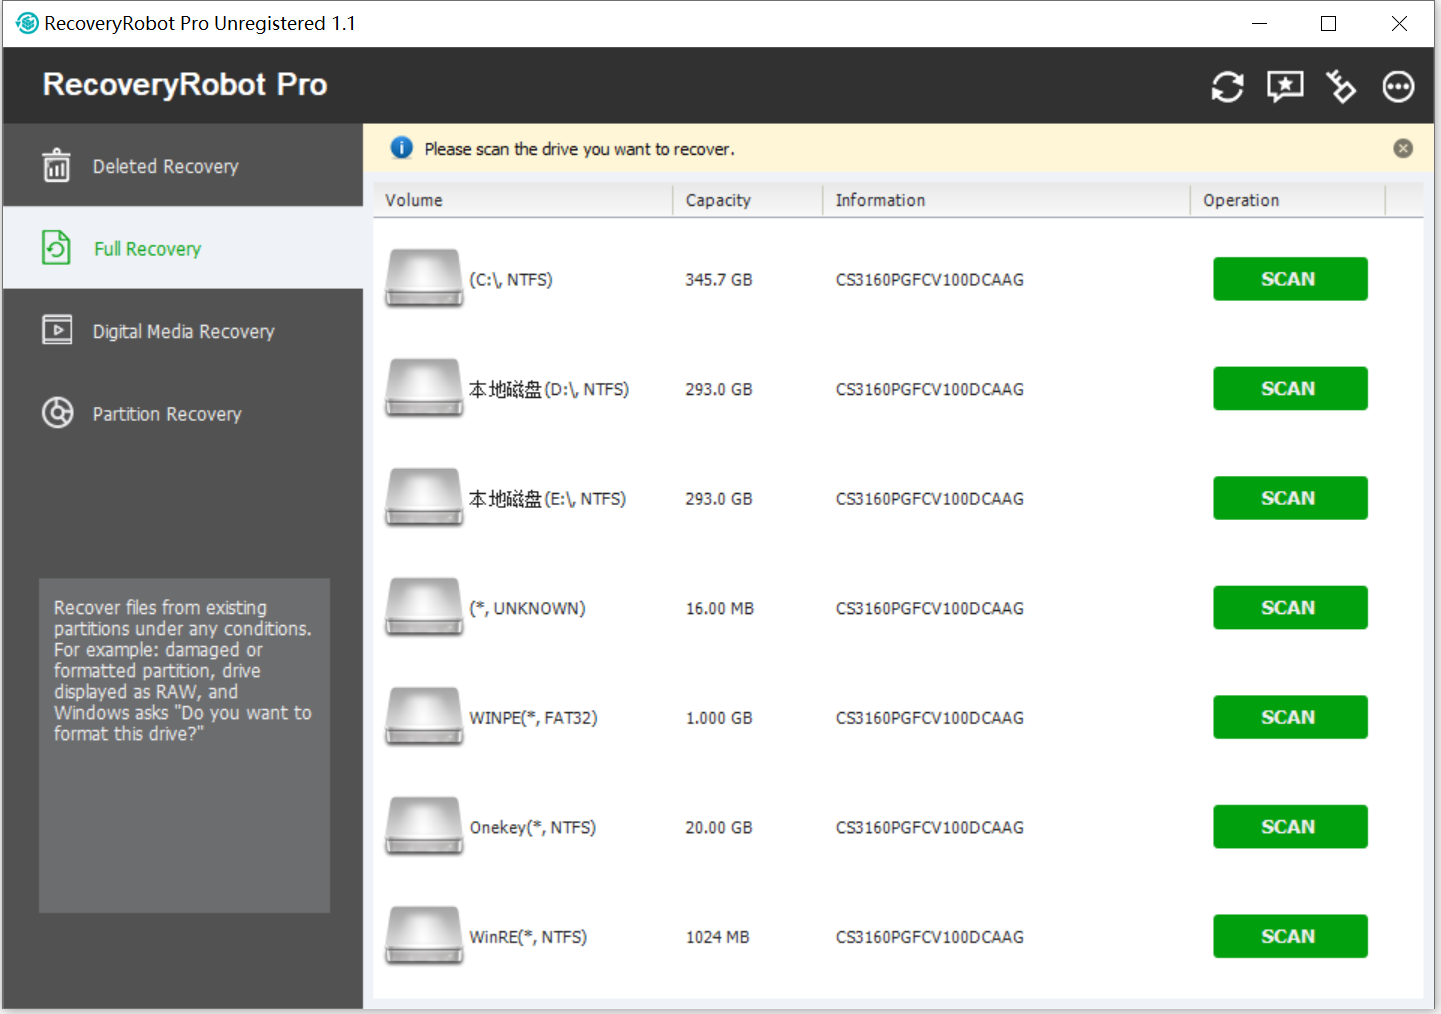
Task: Select the D: drive icon
Action: tap(424, 388)
